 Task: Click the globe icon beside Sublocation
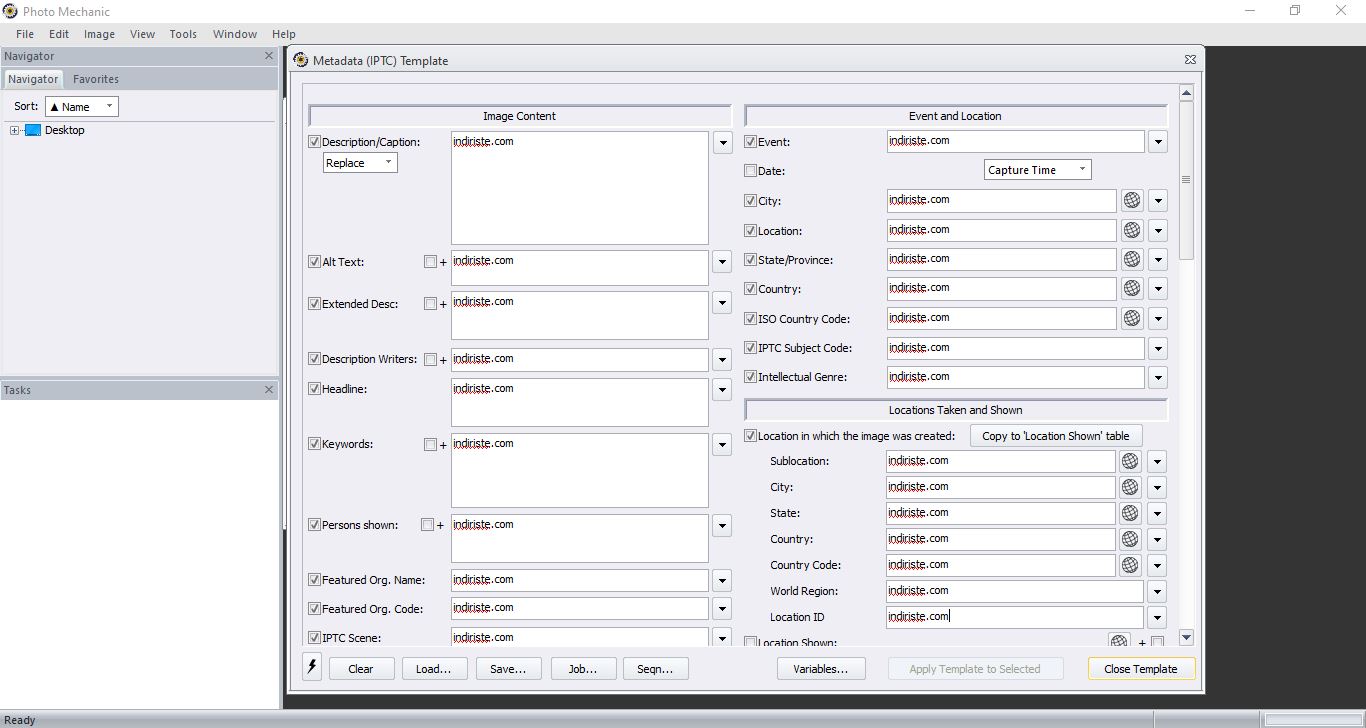coord(1129,461)
